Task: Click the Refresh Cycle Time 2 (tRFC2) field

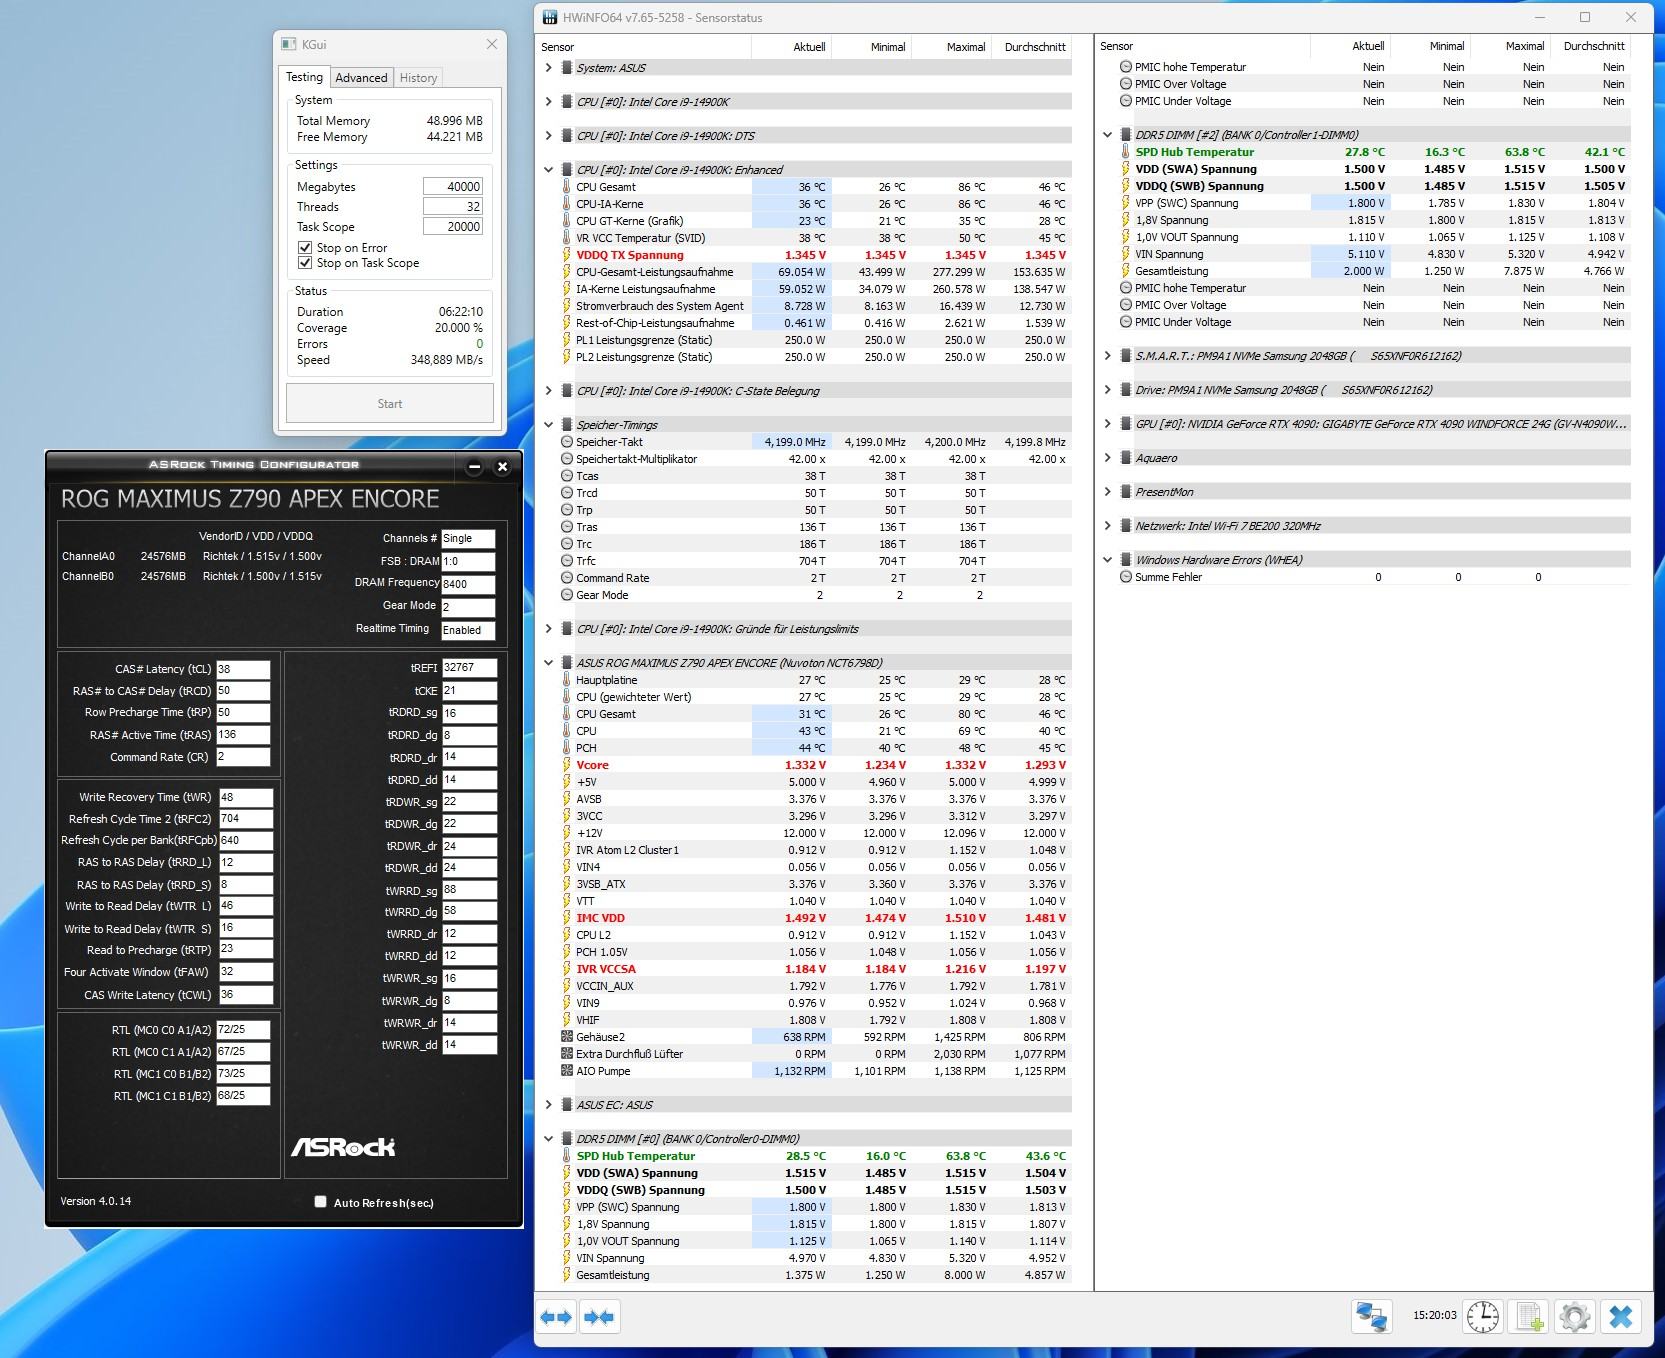Action: (x=245, y=819)
